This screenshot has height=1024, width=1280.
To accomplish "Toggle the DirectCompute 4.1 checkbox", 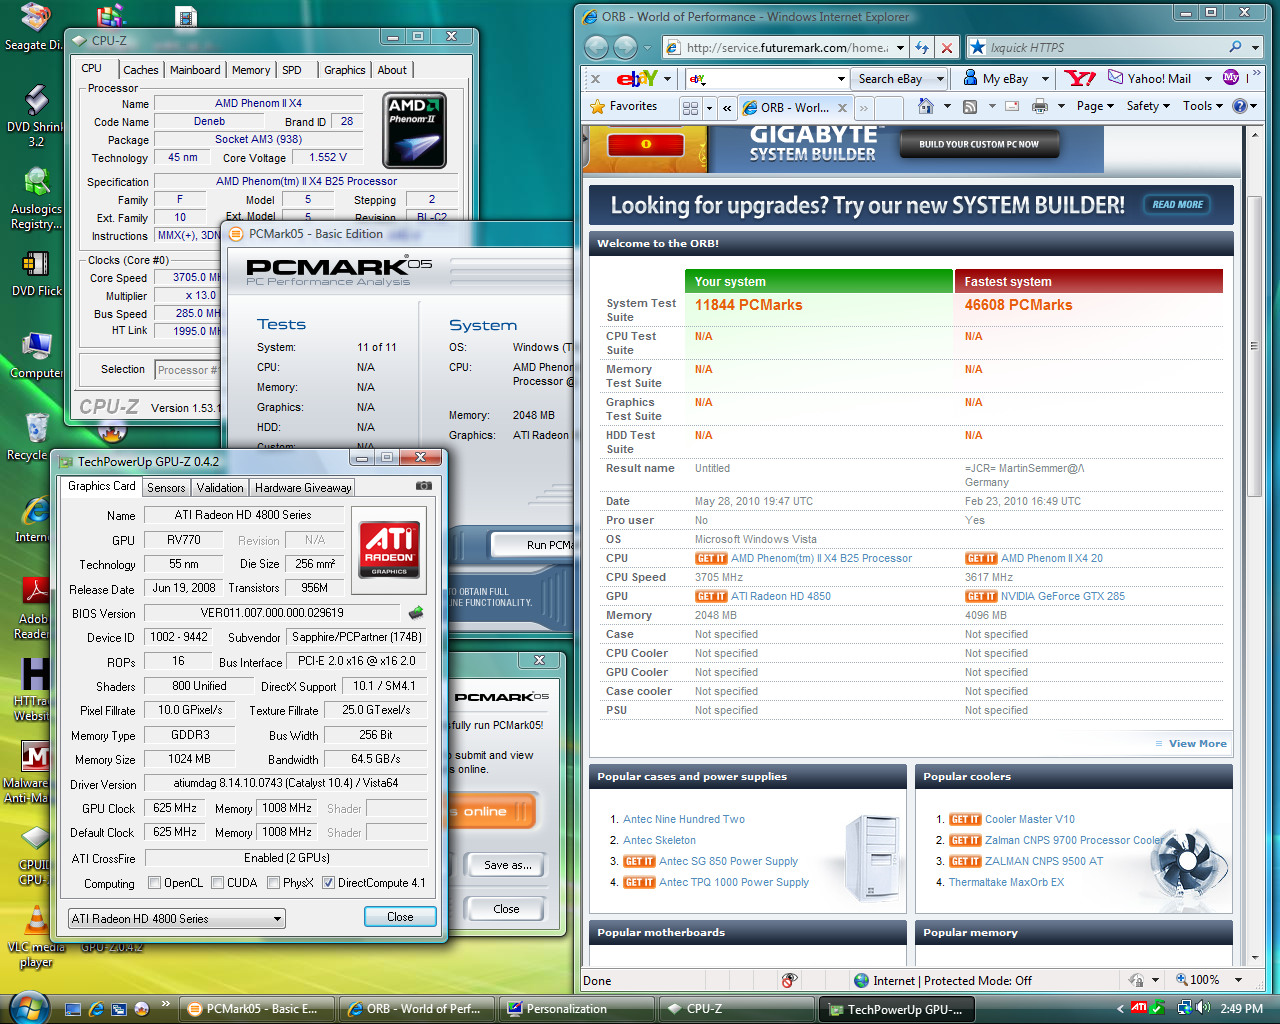I will 328,883.
